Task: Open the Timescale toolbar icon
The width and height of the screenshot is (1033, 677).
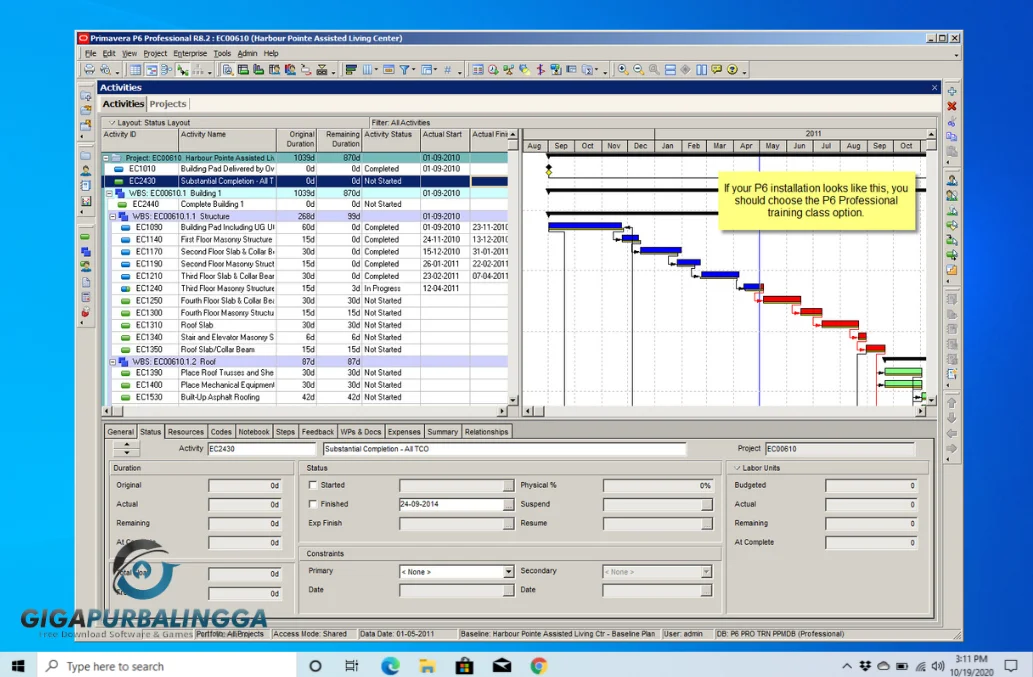Action: pyautogui.click(x=389, y=69)
